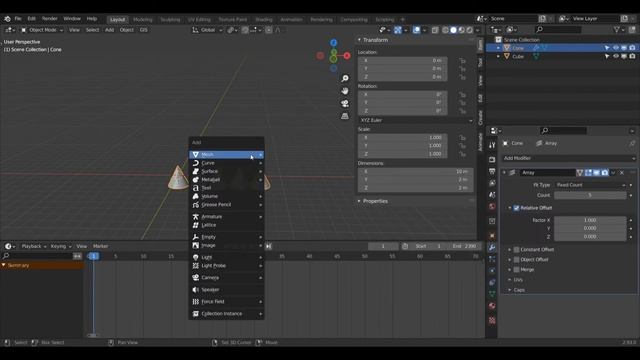Click the pan hand viewport icon
The height and width of the screenshot is (360, 640).
point(345,91)
